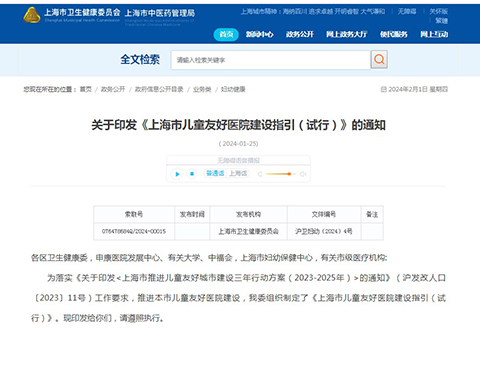Switch to traditional Chinese via 繁體

[441, 21]
